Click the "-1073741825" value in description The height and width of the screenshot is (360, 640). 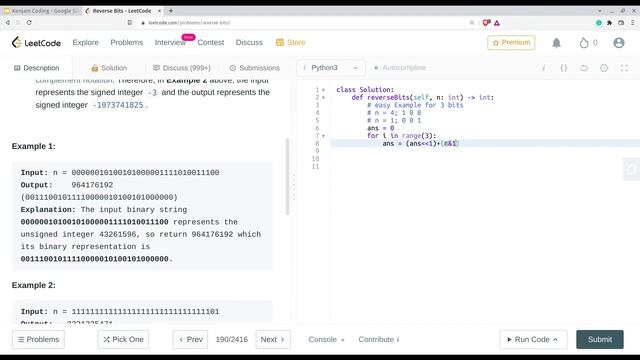tap(118, 105)
